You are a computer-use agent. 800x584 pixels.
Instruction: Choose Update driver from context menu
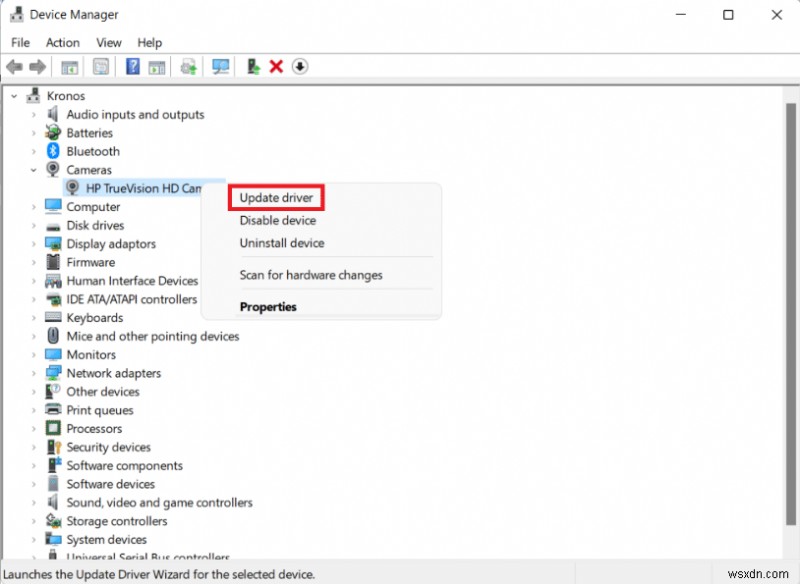[x=276, y=197]
